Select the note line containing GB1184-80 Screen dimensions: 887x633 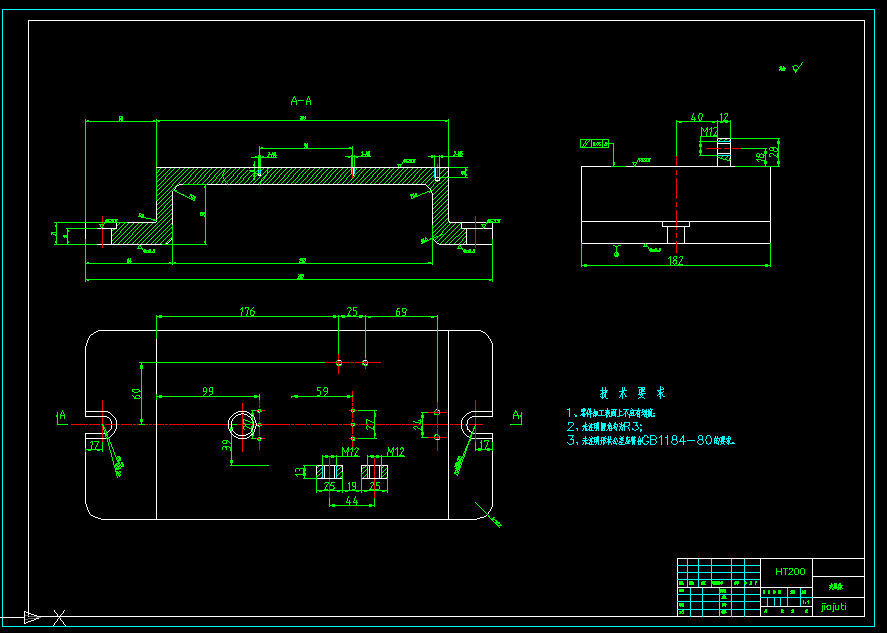click(x=651, y=441)
